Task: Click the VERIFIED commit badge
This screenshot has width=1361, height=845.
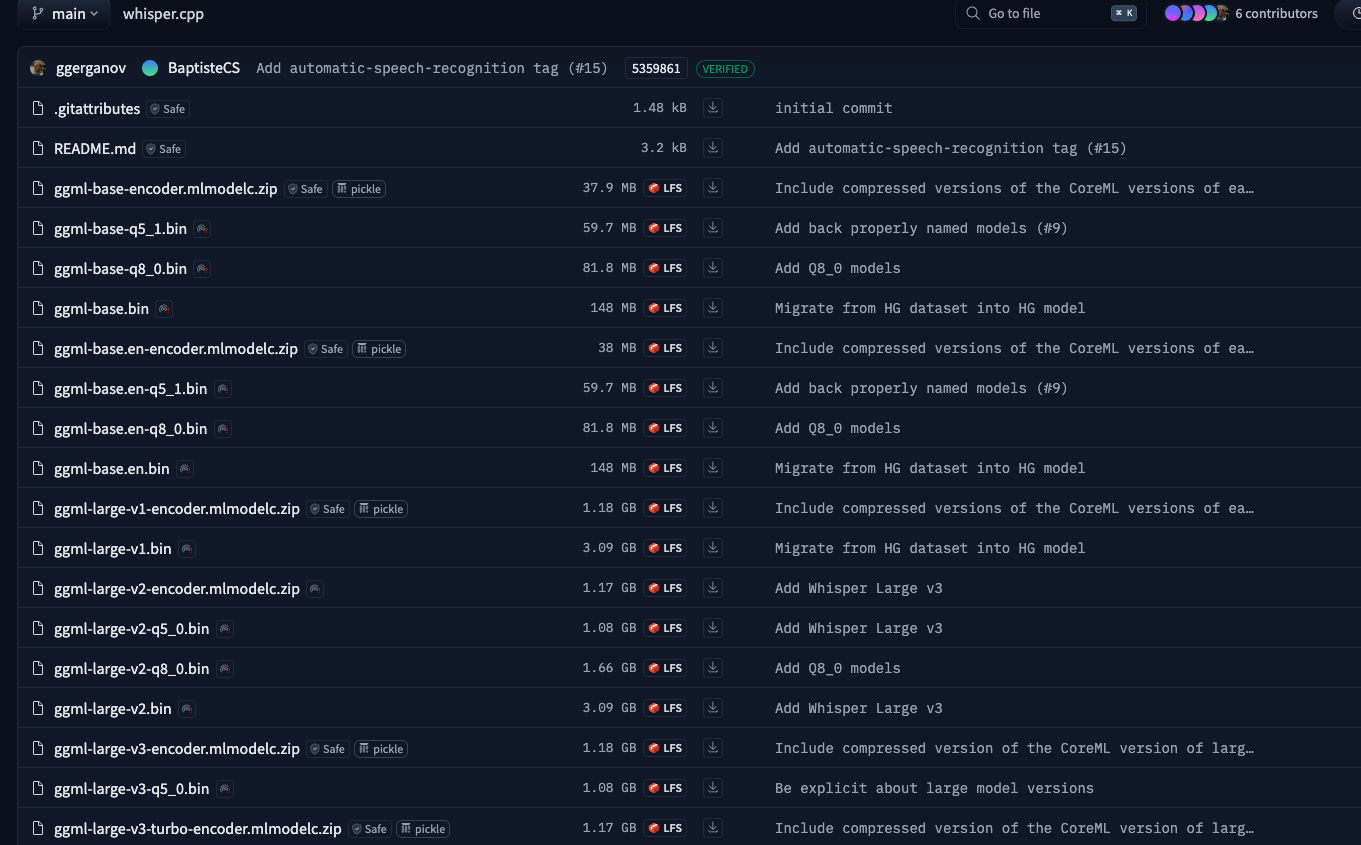Action: point(725,69)
